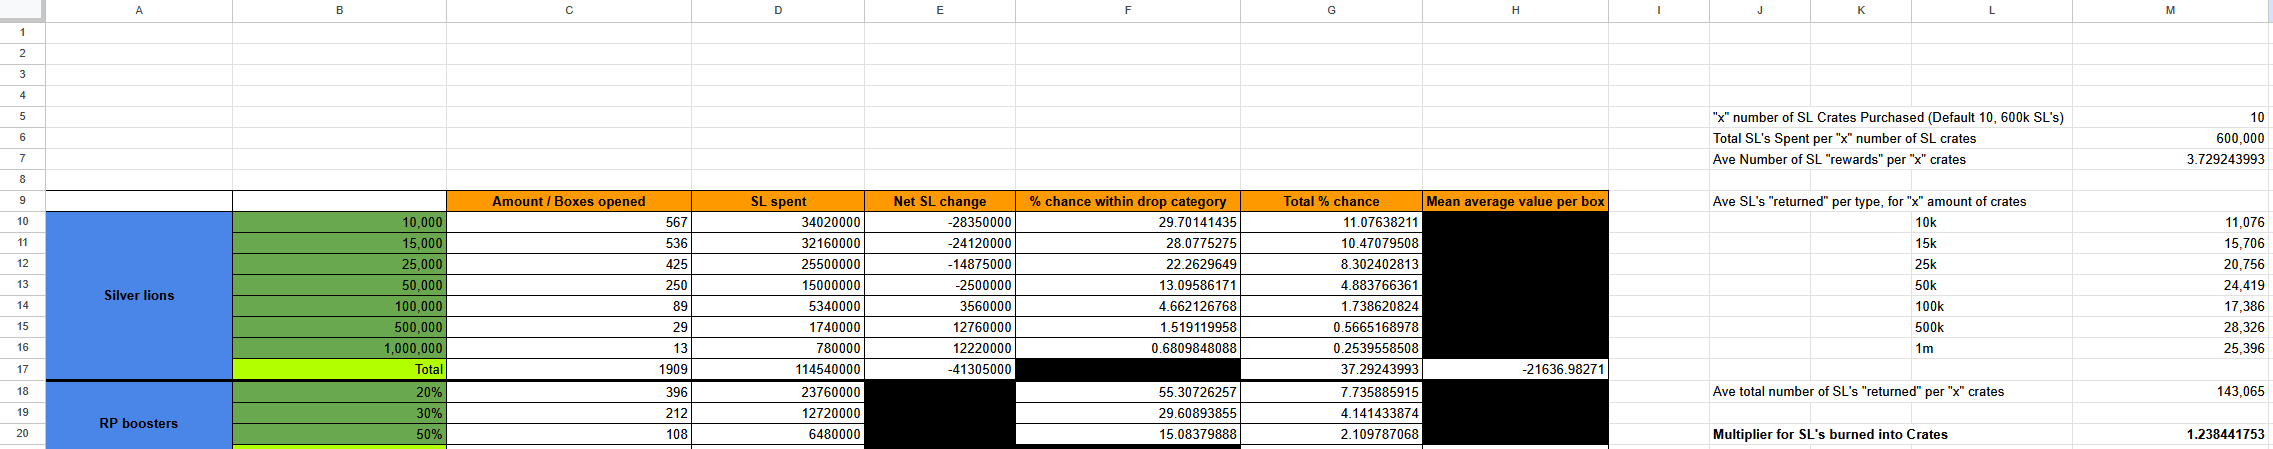Select column A header
2273x449 pixels.
[139, 10]
